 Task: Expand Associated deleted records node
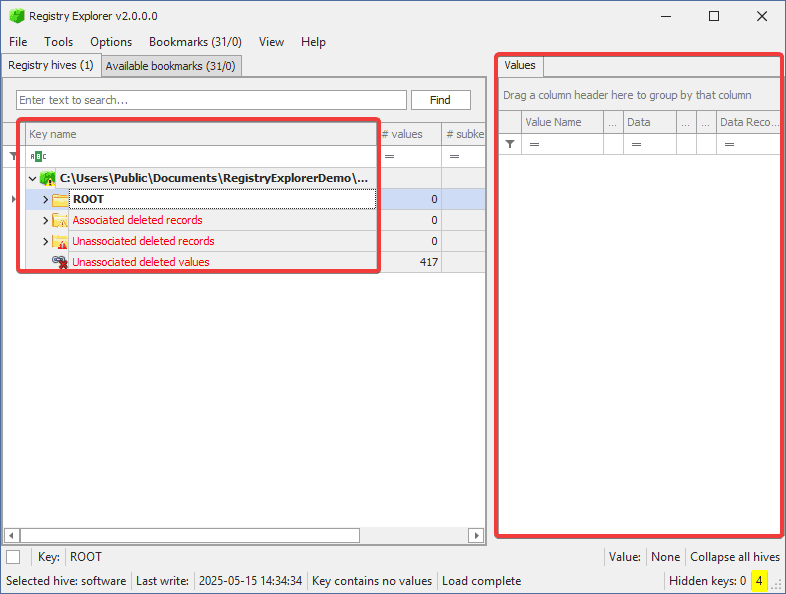(x=46, y=221)
